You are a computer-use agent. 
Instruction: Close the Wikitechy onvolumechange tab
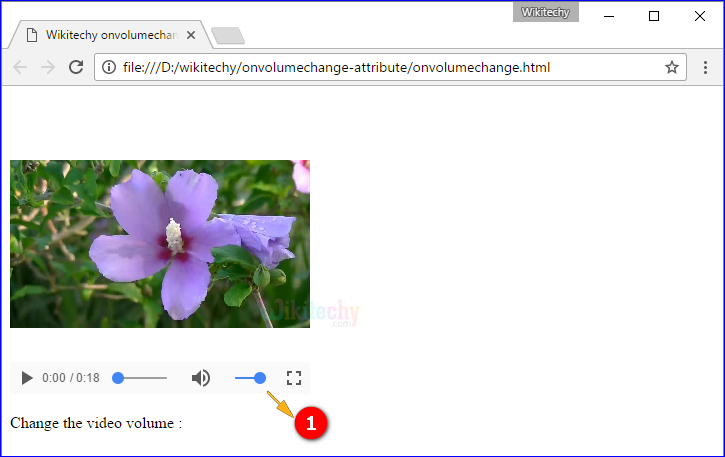click(193, 35)
